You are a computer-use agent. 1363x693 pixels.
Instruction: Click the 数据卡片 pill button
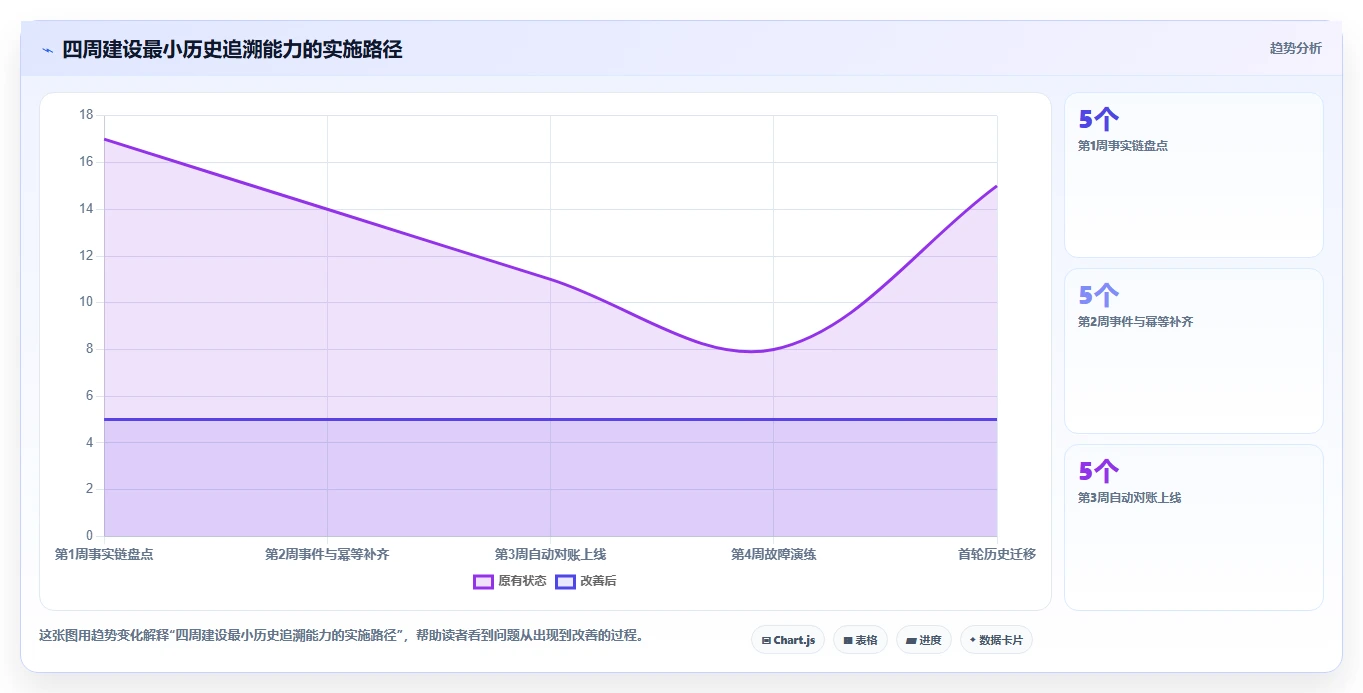tap(996, 640)
